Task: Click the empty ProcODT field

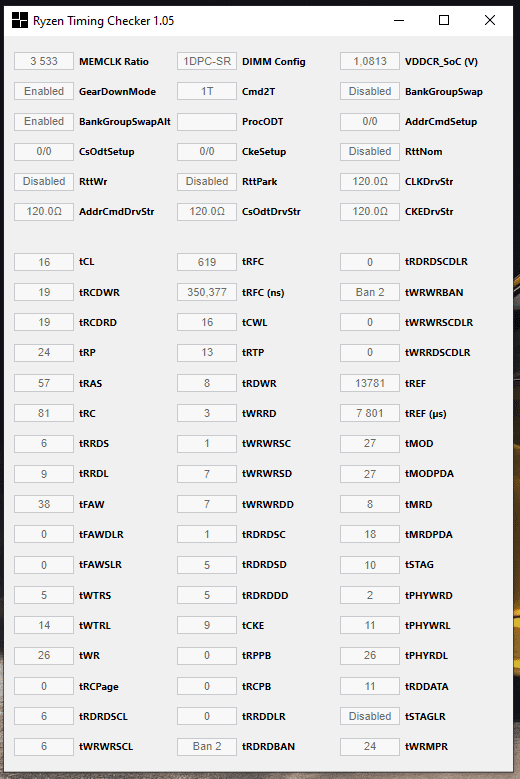Action: pyautogui.click(x=207, y=121)
